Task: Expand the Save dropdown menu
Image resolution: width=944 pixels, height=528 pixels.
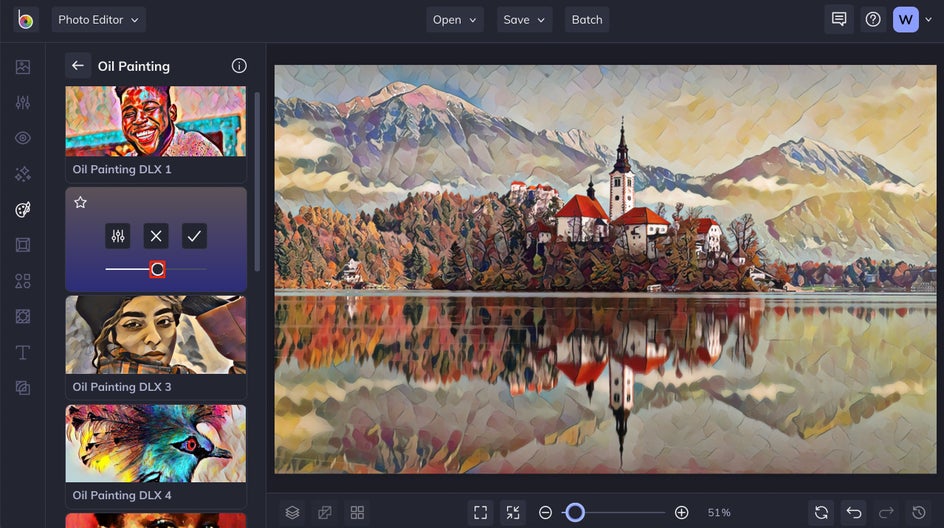Action: (524, 20)
